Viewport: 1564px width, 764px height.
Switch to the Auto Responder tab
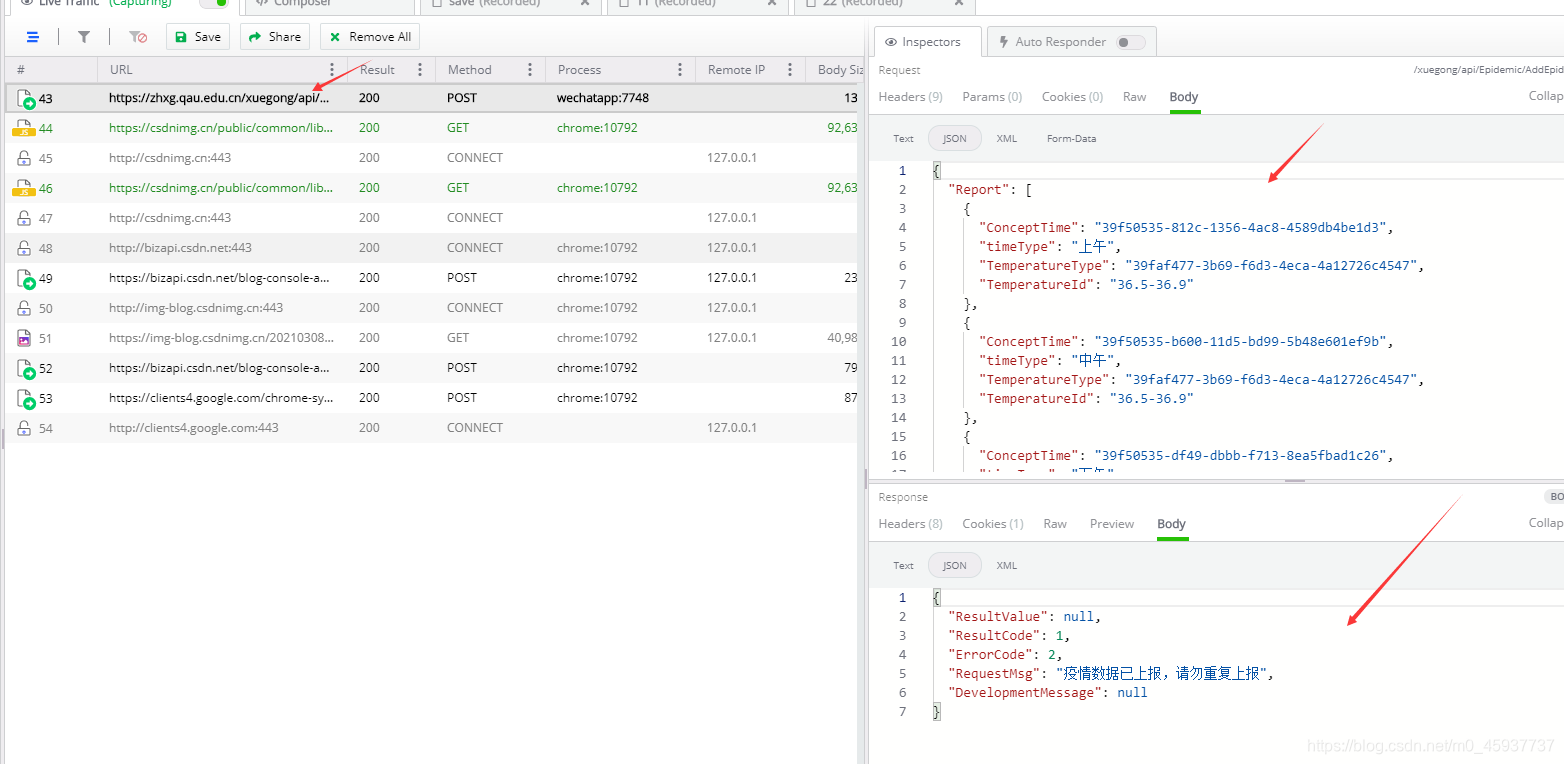click(1072, 42)
